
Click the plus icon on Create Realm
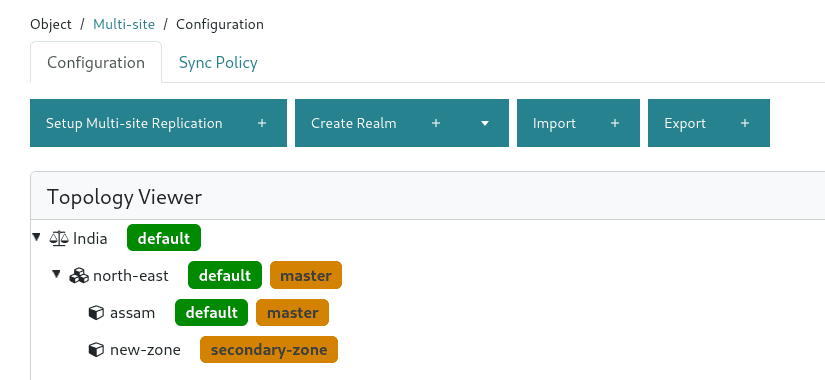[436, 123]
